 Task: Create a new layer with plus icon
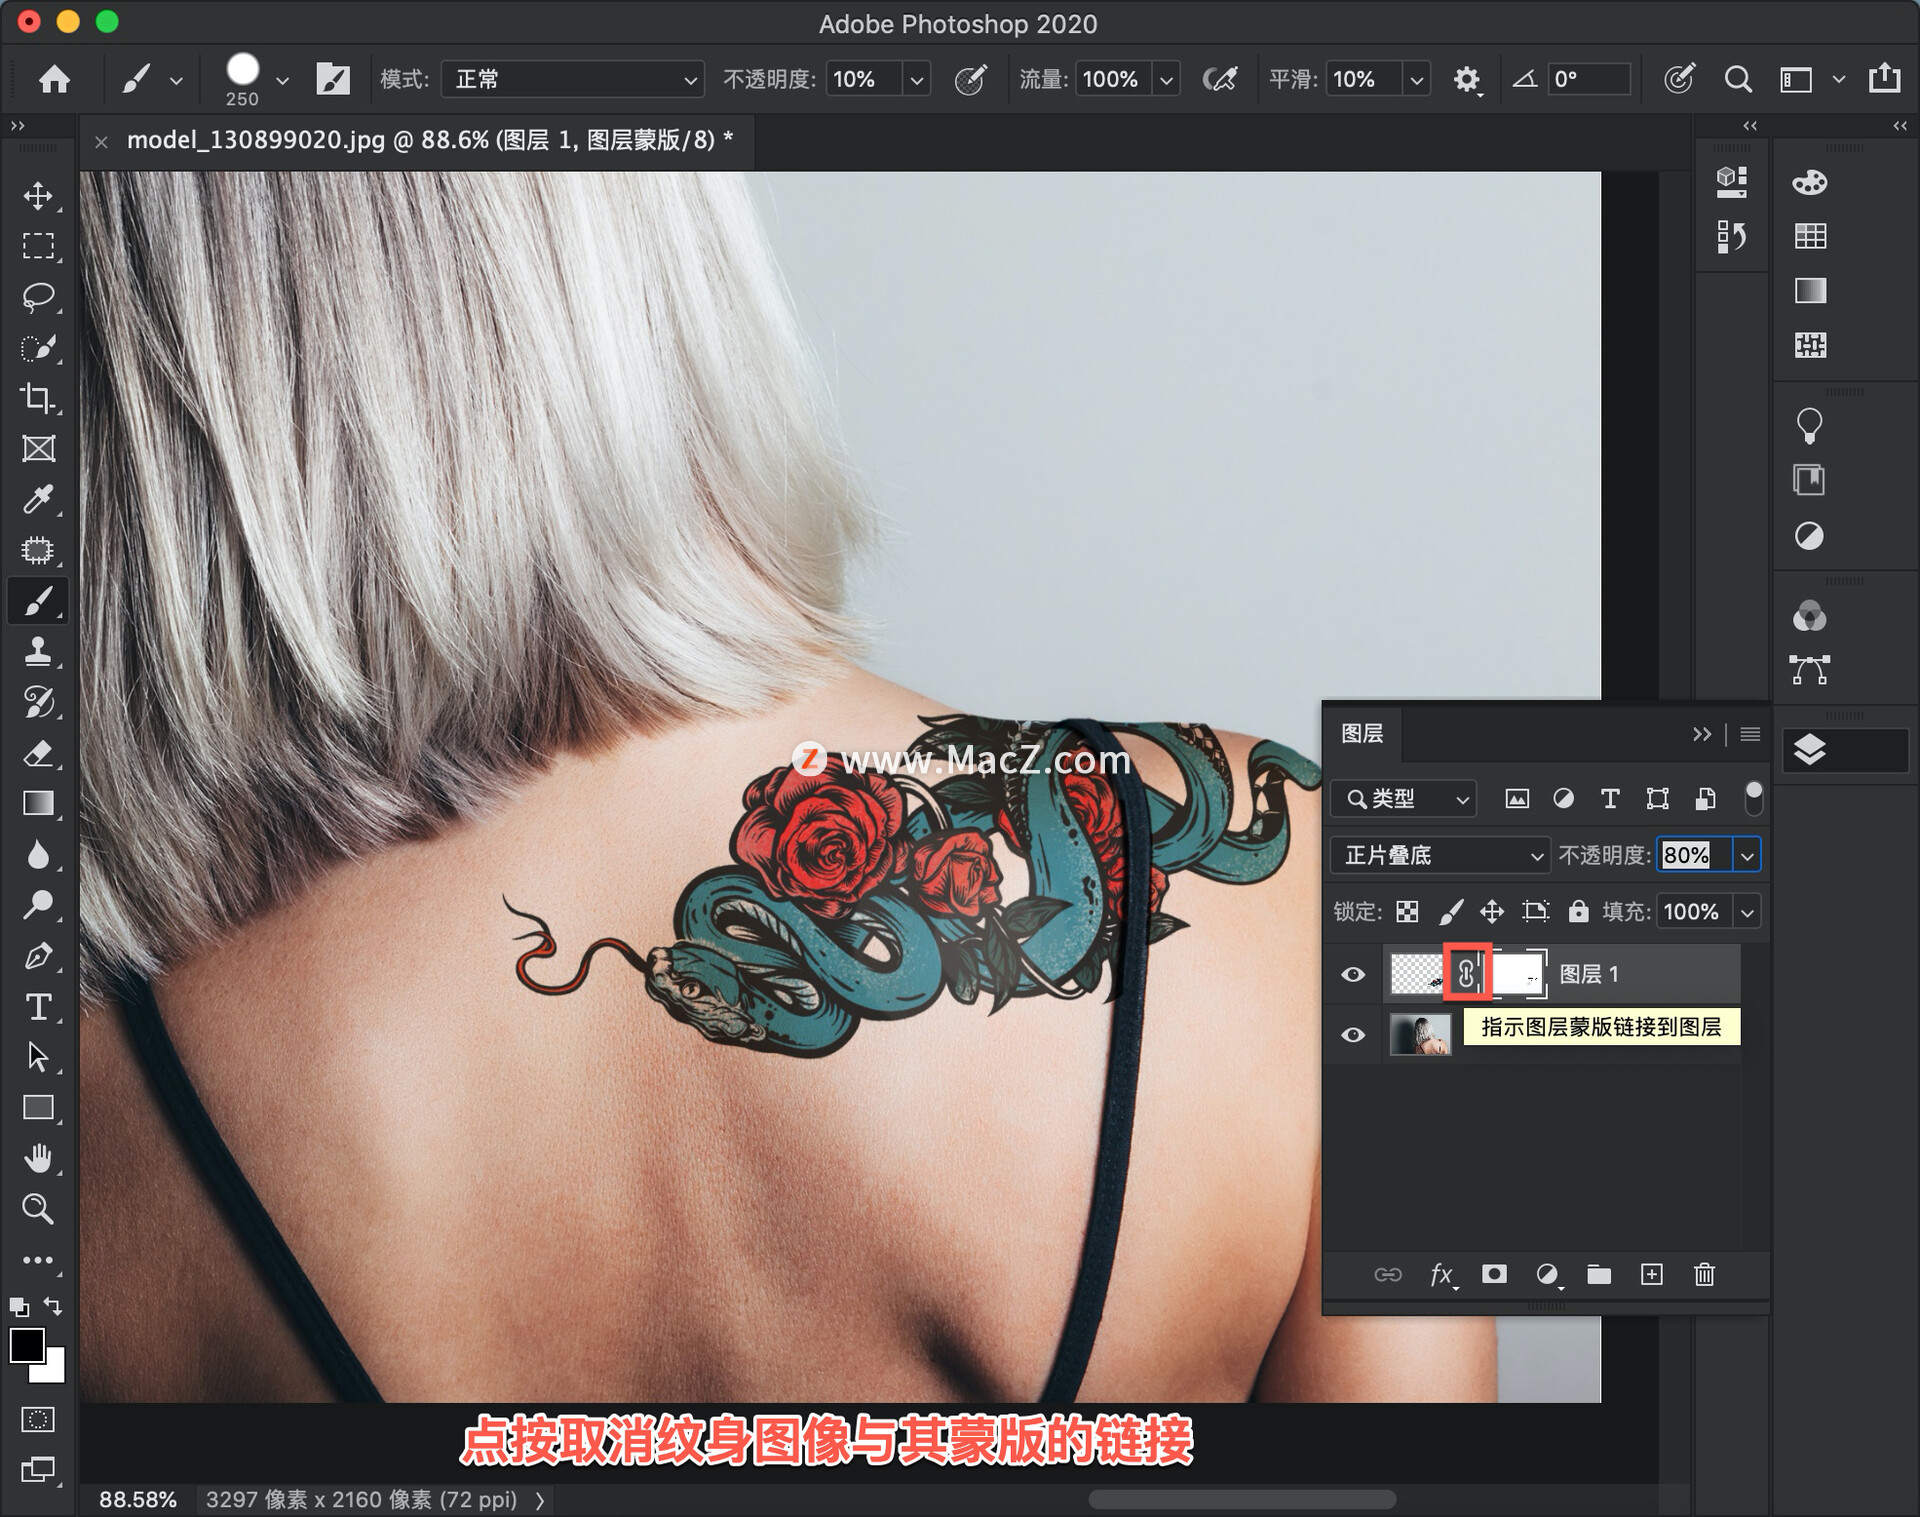pos(1651,1274)
